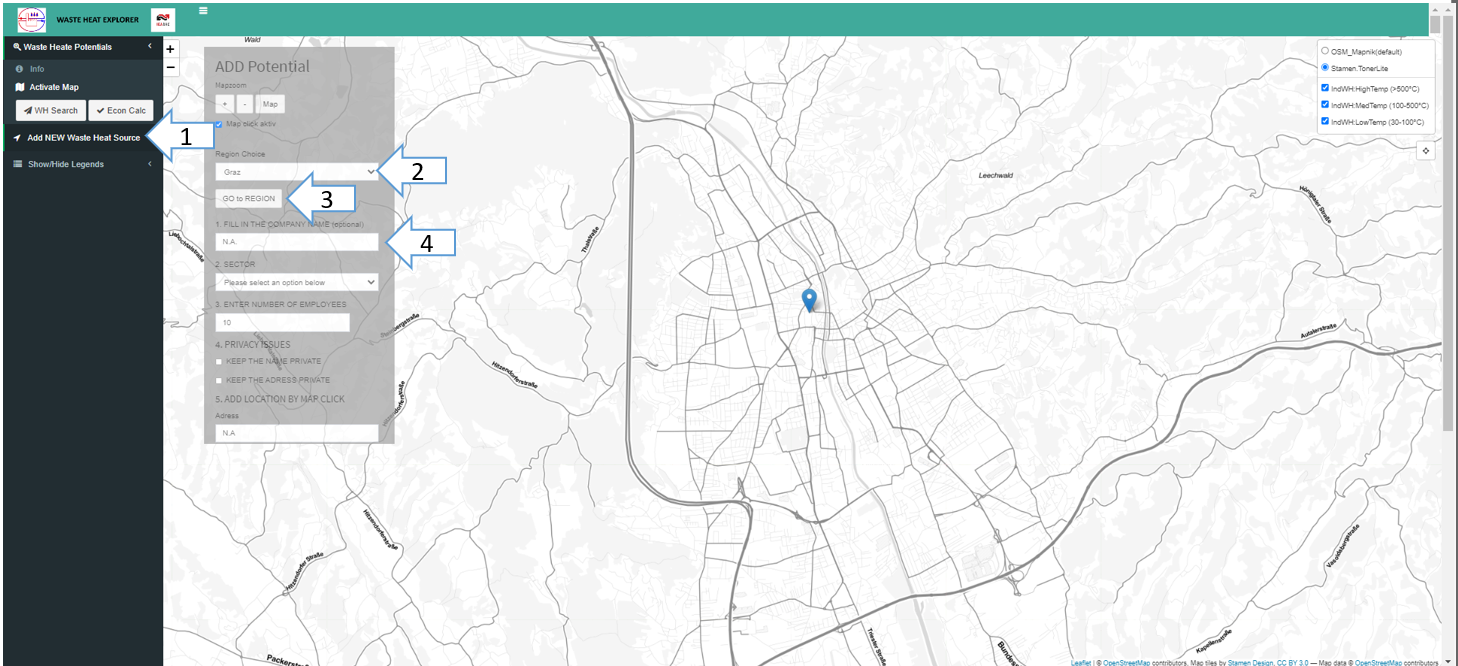
Task: Toggle the IndWH:HighTemp (>500°C) layer
Action: tap(1325, 88)
